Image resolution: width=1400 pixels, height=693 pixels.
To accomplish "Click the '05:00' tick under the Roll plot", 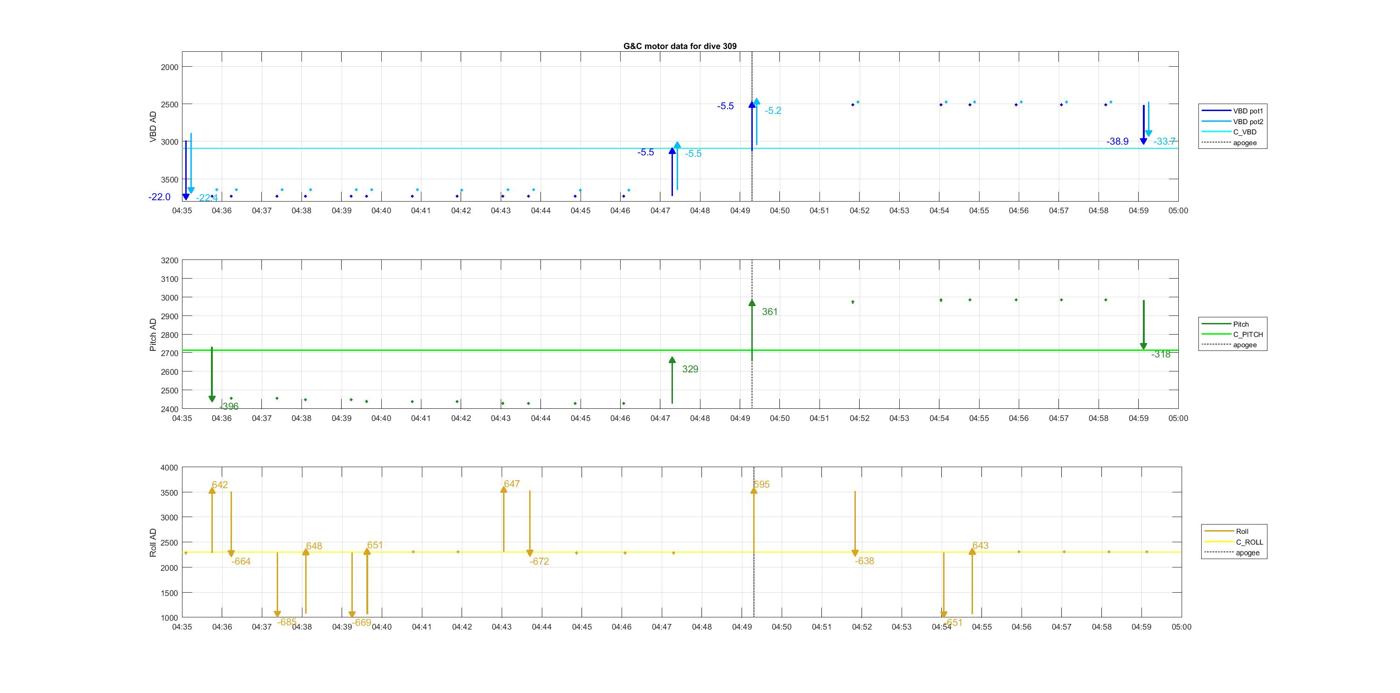I will [x=1181, y=627].
